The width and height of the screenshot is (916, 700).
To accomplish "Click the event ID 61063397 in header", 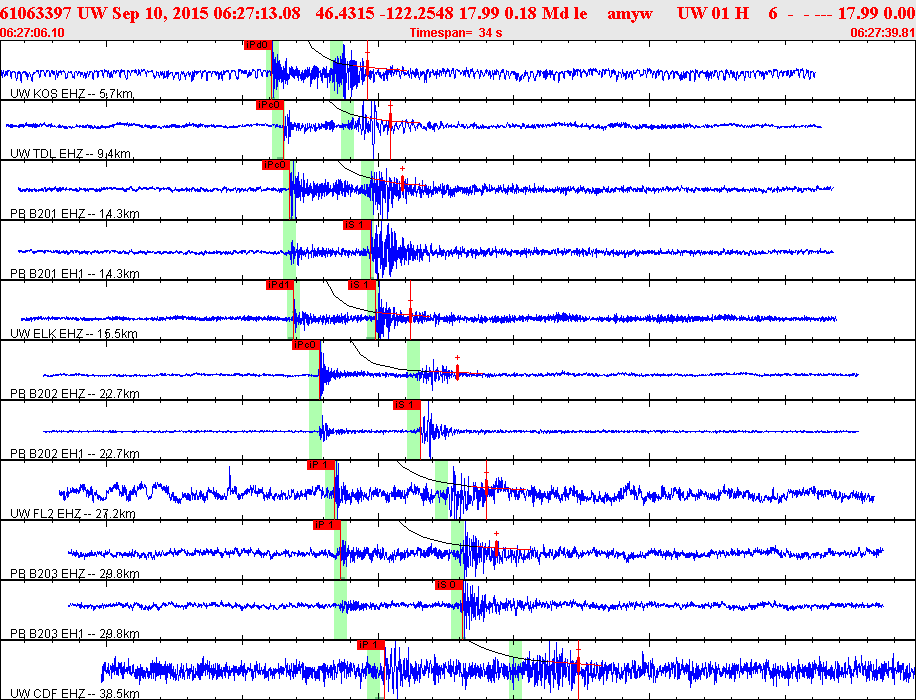I will (37, 13).
